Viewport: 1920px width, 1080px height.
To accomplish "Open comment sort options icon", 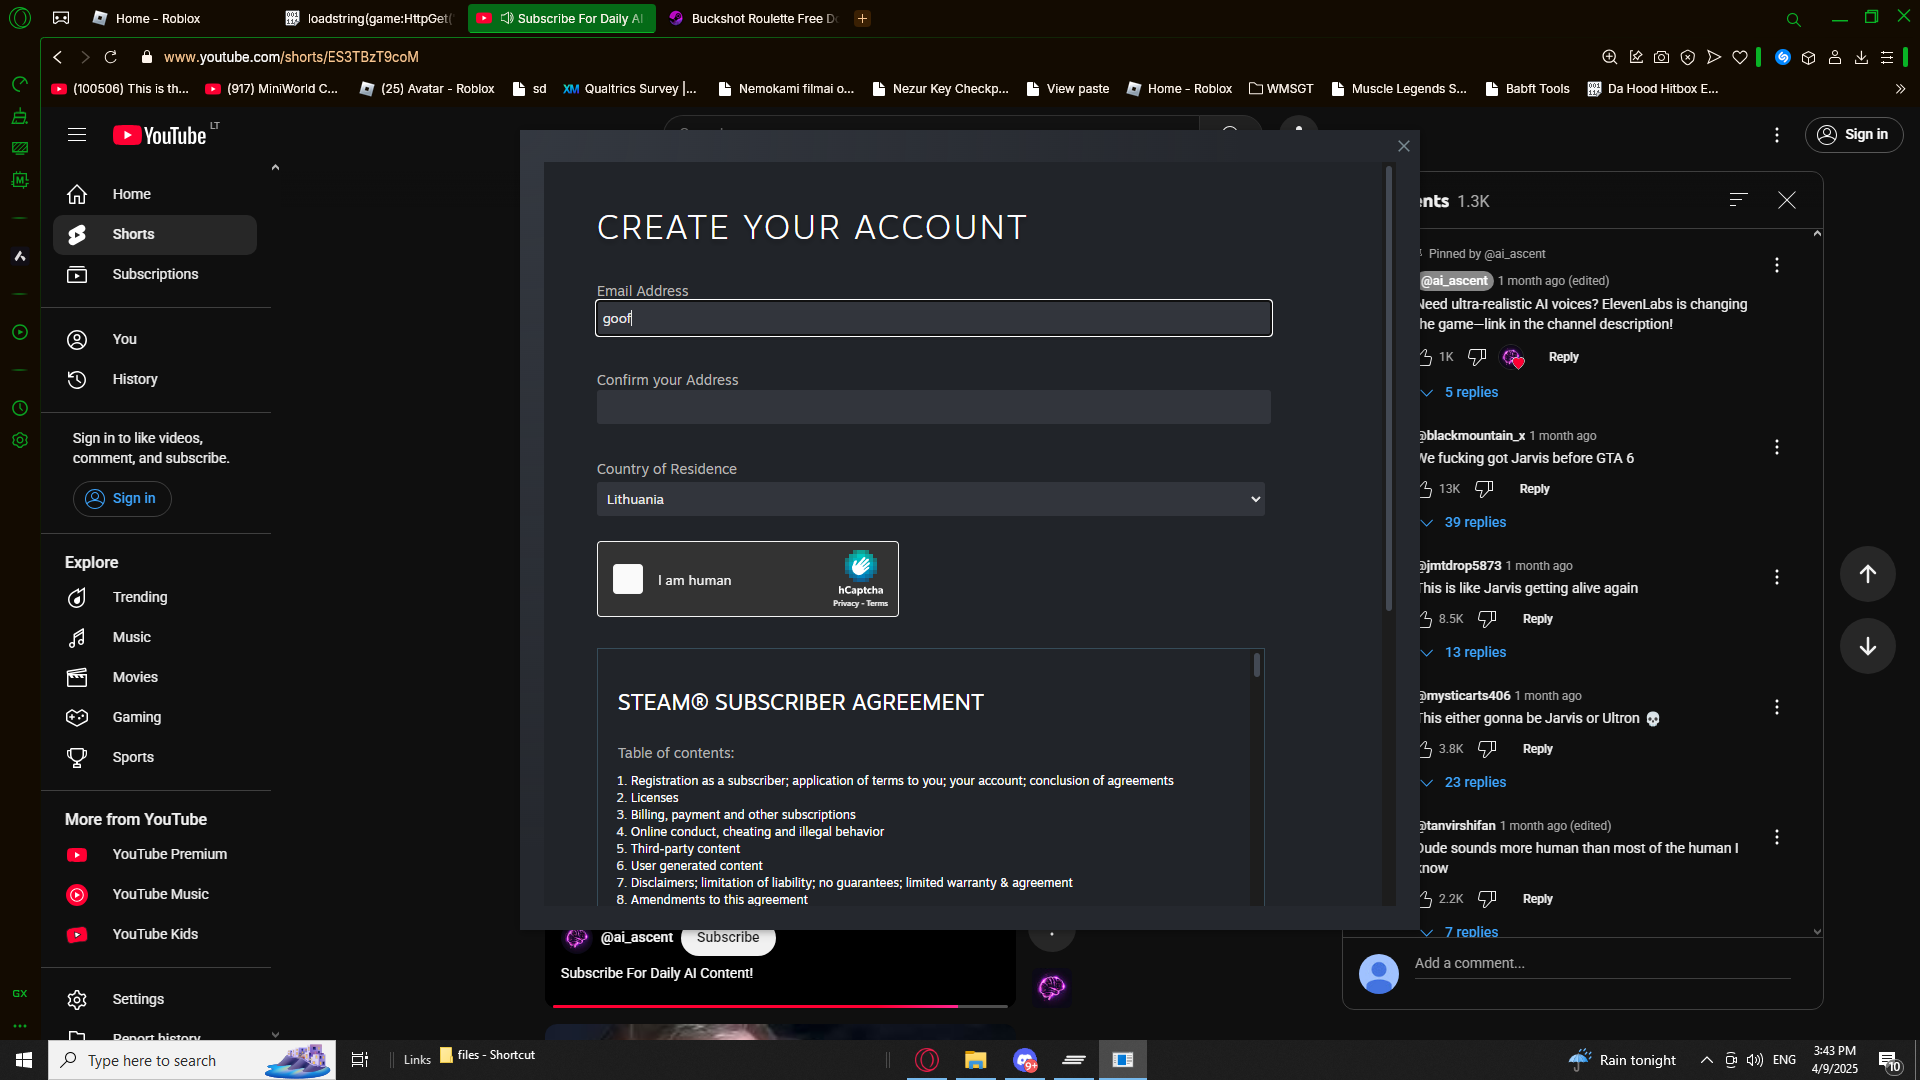I will (x=1739, y=200).
